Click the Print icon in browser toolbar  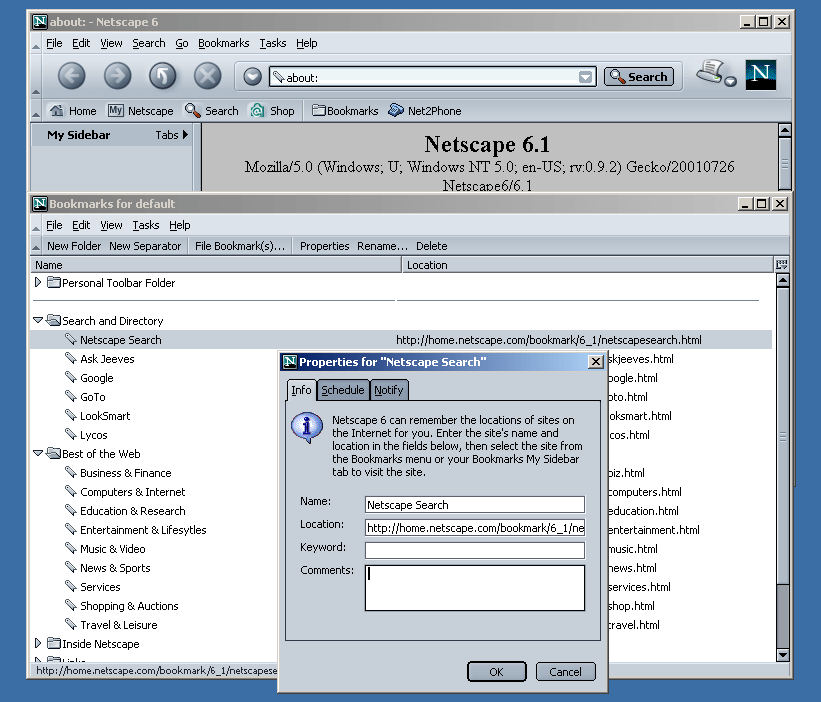point(710,72)
